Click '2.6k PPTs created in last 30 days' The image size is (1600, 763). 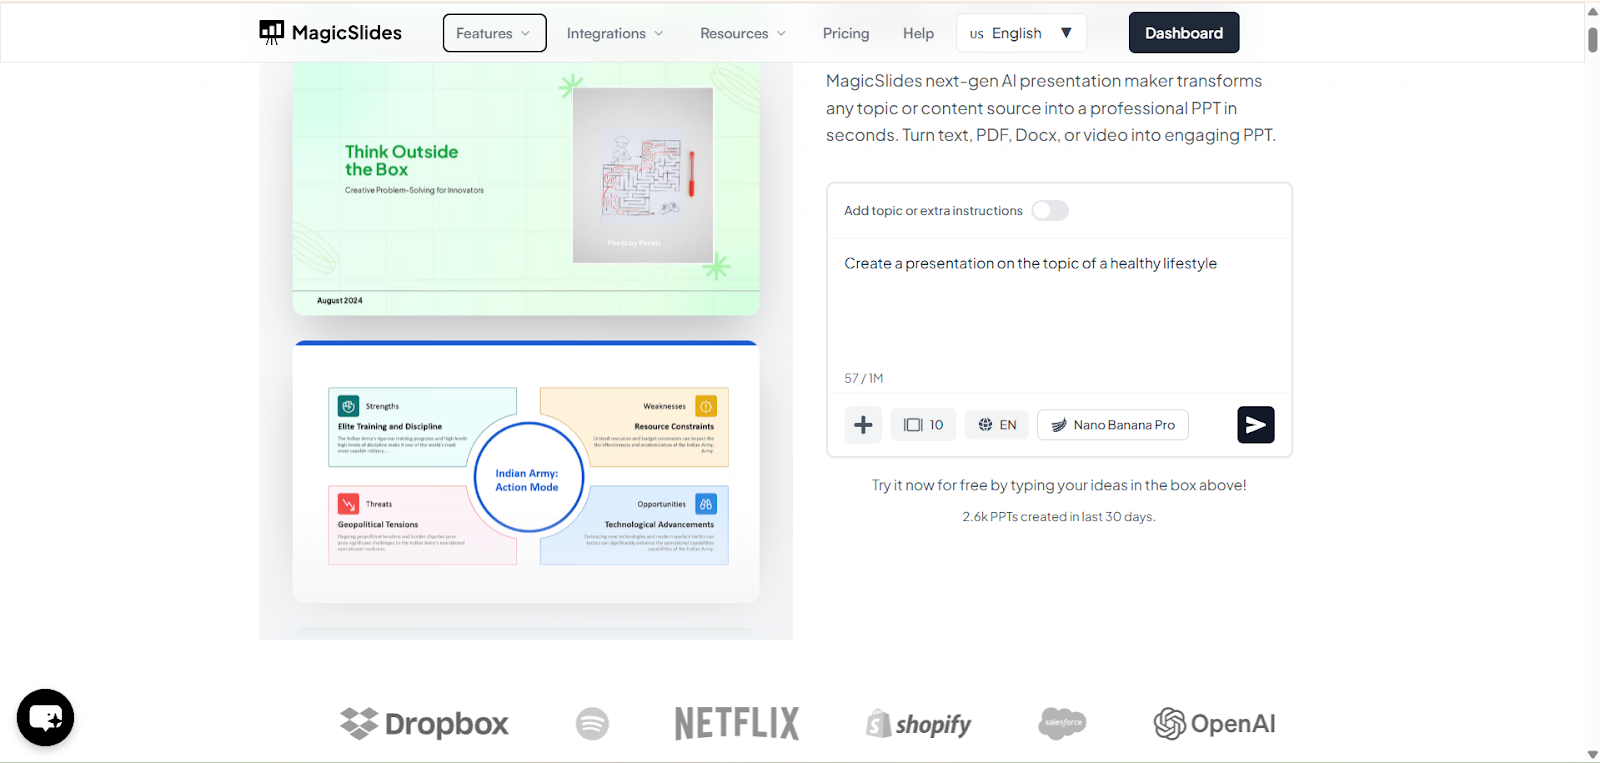click(x=1059, y=517)
